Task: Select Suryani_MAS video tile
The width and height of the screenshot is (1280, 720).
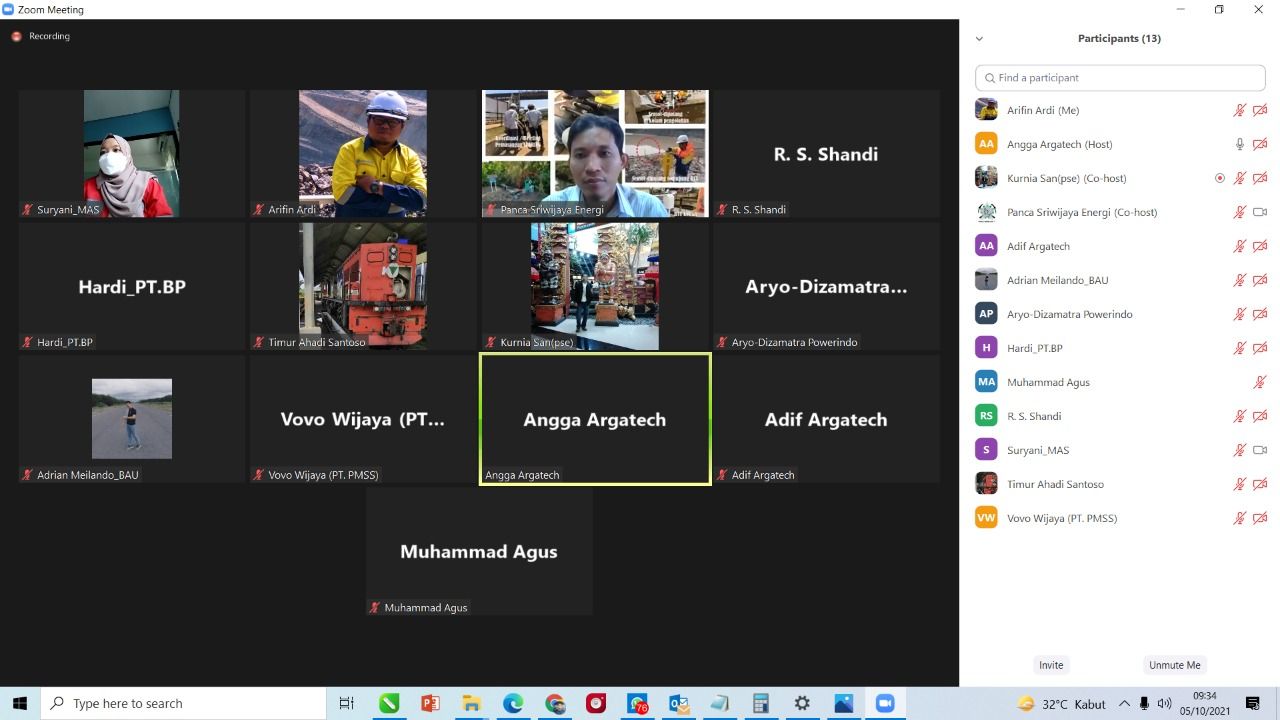Action: [x=132, y=153]
